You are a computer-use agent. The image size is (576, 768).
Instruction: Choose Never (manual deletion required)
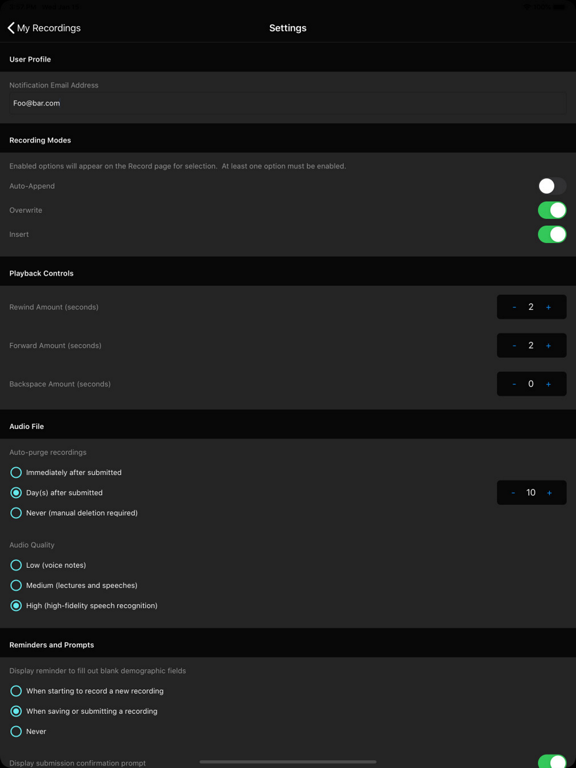[x=74, y=513]
